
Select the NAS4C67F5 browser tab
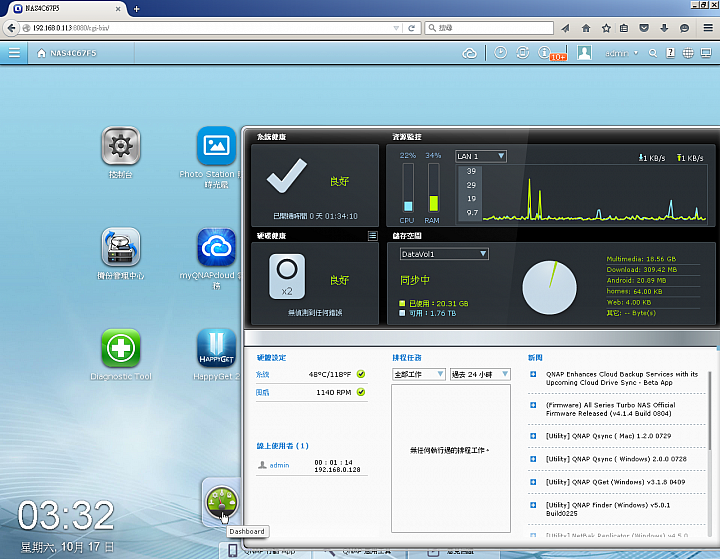coord(66,9)
